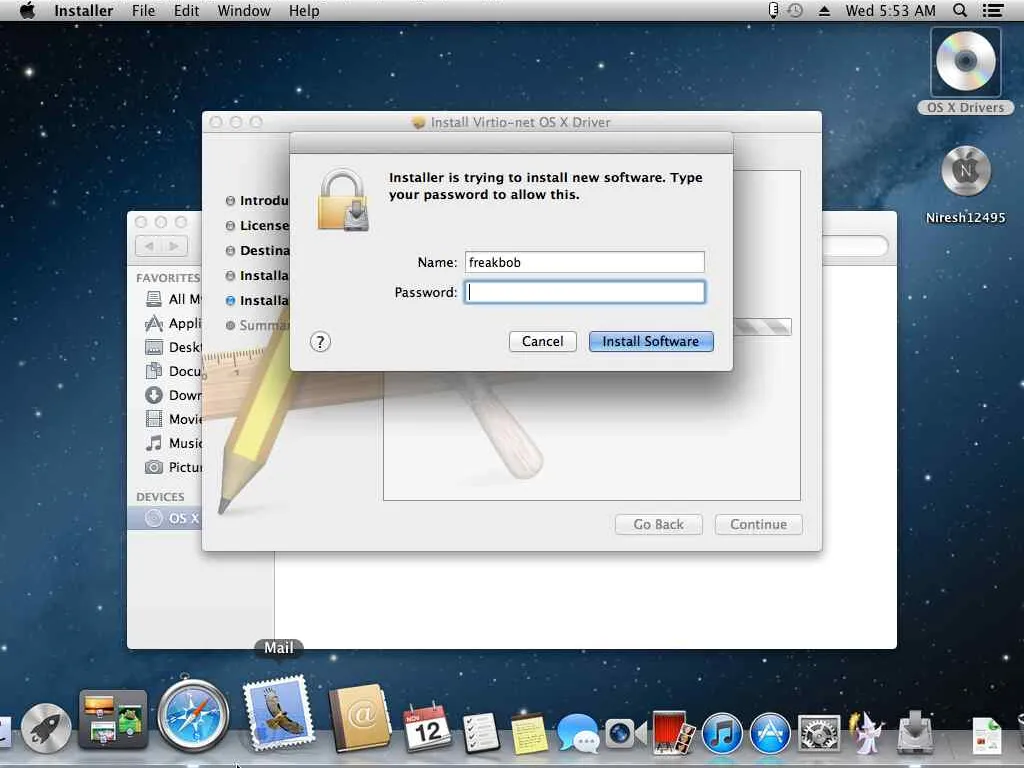The width and height of the screenshot is (1024, 768).
Task: Click Finder back arrow button
Action: click(x=149, y=246)
